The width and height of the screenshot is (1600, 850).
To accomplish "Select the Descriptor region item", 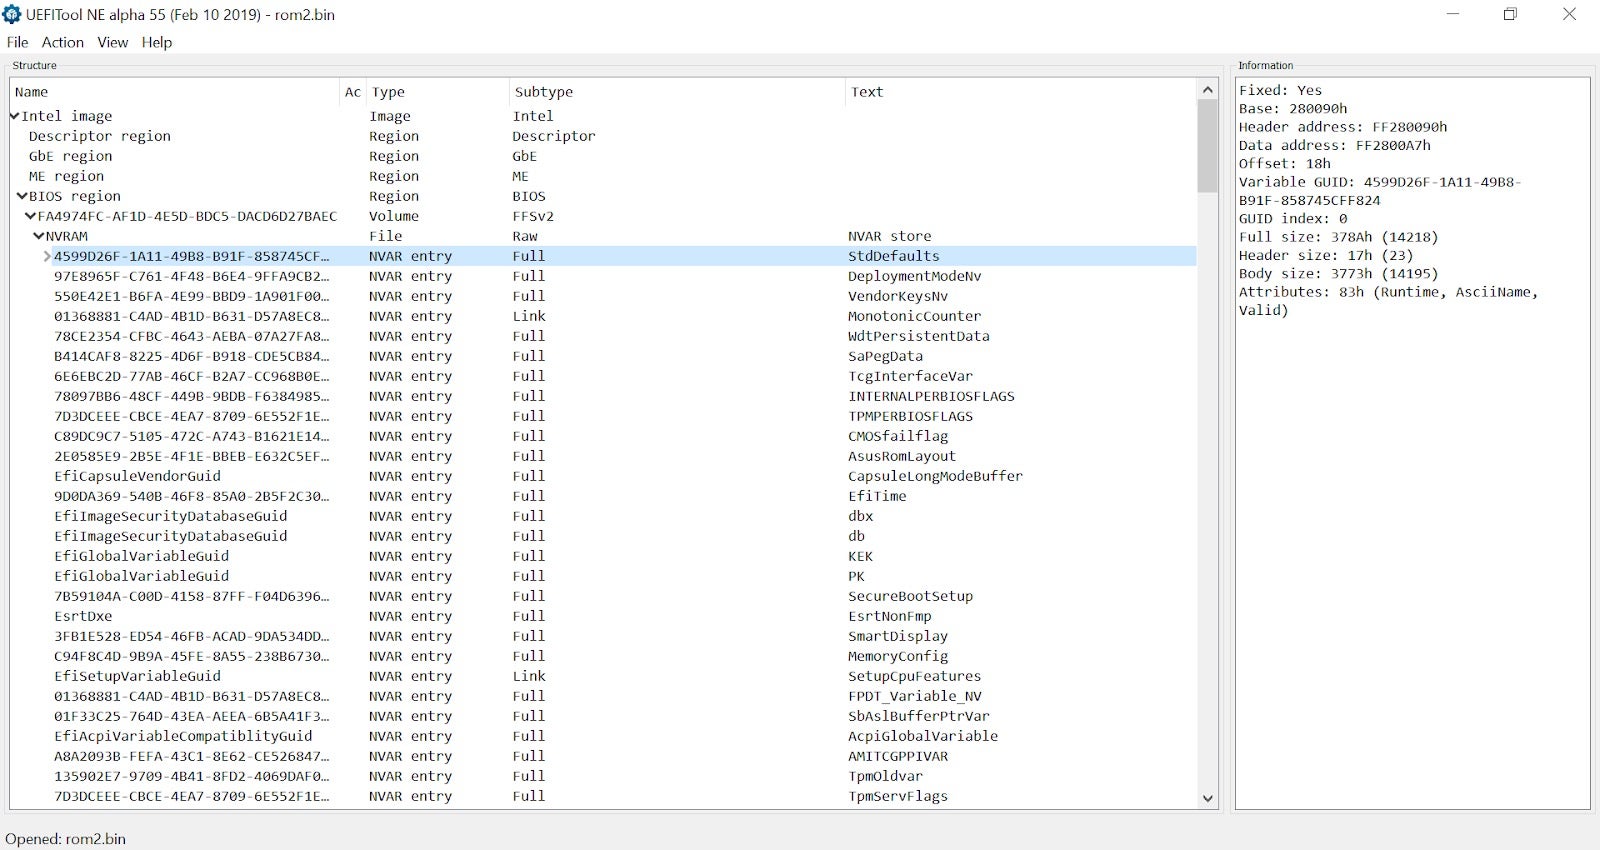I will click(100, 136).
